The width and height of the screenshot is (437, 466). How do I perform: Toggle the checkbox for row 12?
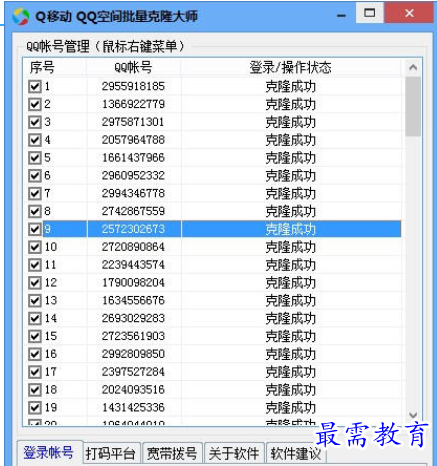click(x=35, y=283)
